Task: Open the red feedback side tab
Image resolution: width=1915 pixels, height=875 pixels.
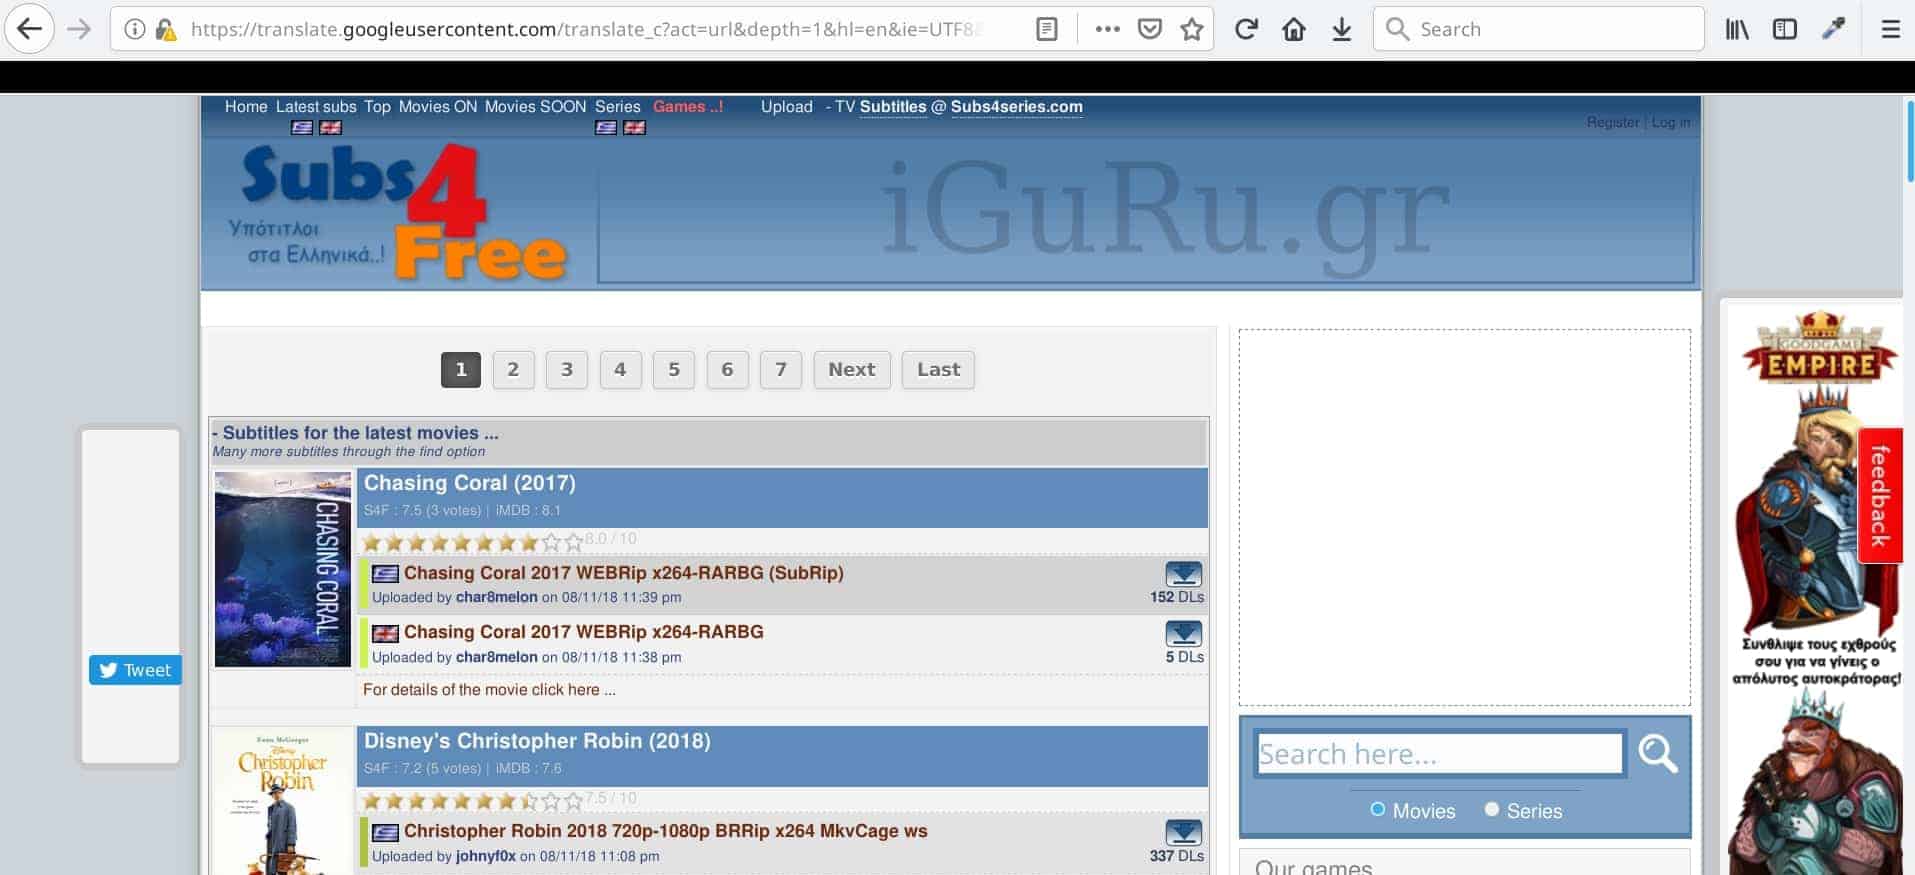Action: [x=1880, y=496]
